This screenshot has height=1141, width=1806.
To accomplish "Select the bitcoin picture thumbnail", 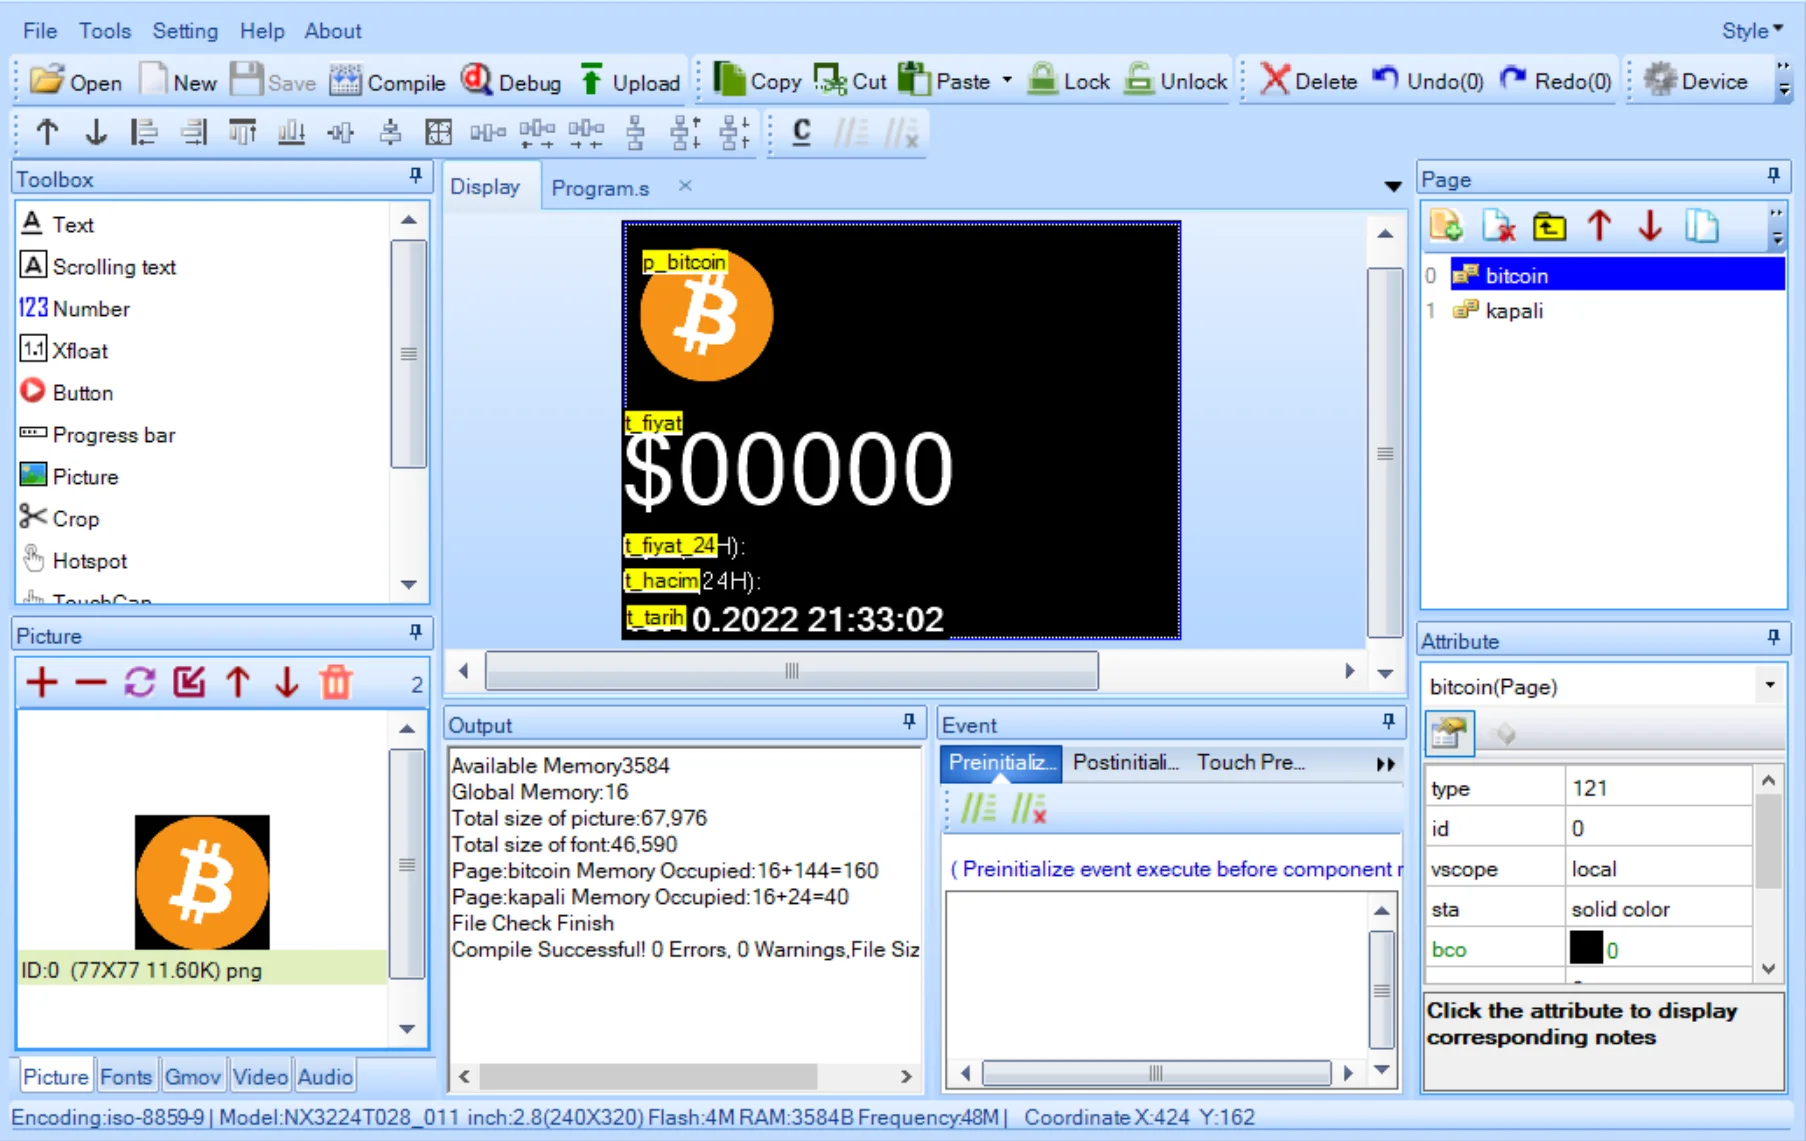I will (x=202, y=882).
